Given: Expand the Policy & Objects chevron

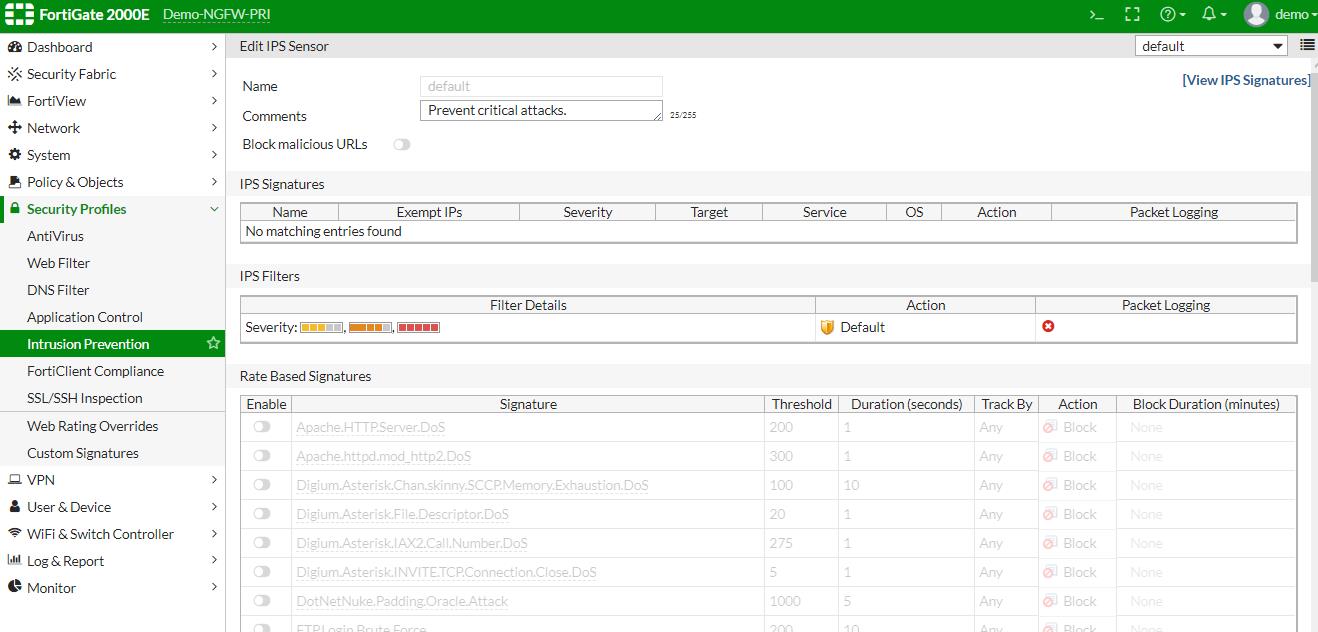Looking at the screenshot, I should point(214,182).
